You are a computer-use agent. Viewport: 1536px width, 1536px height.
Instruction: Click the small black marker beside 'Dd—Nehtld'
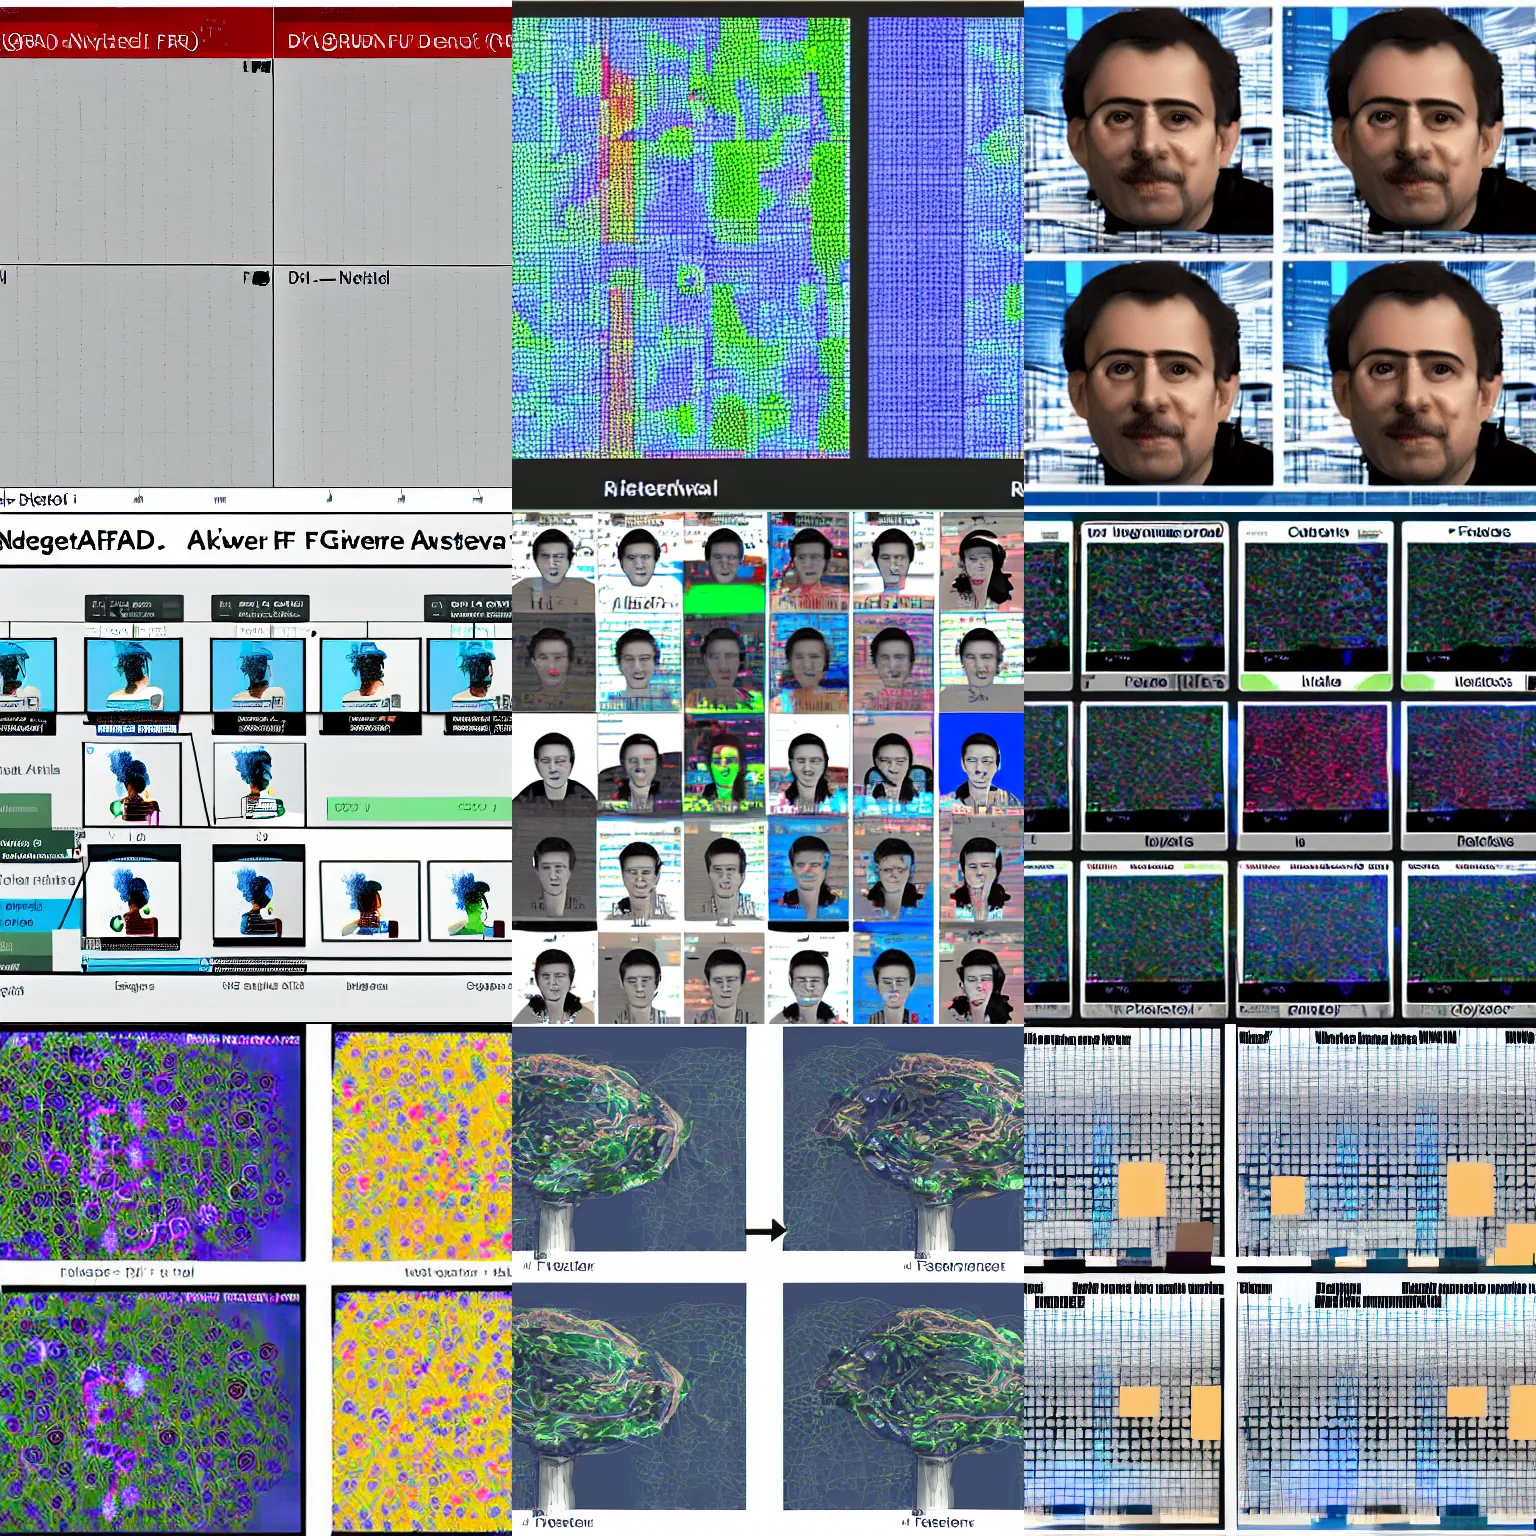(x=260, y=278)
